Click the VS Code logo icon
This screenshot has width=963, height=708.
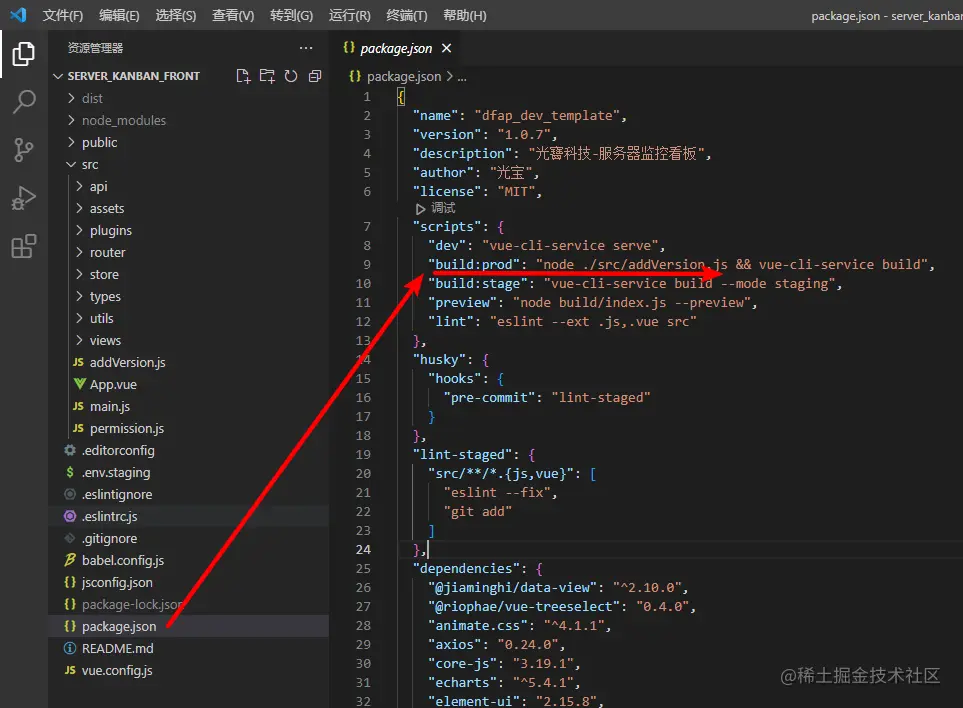point(18,15)
